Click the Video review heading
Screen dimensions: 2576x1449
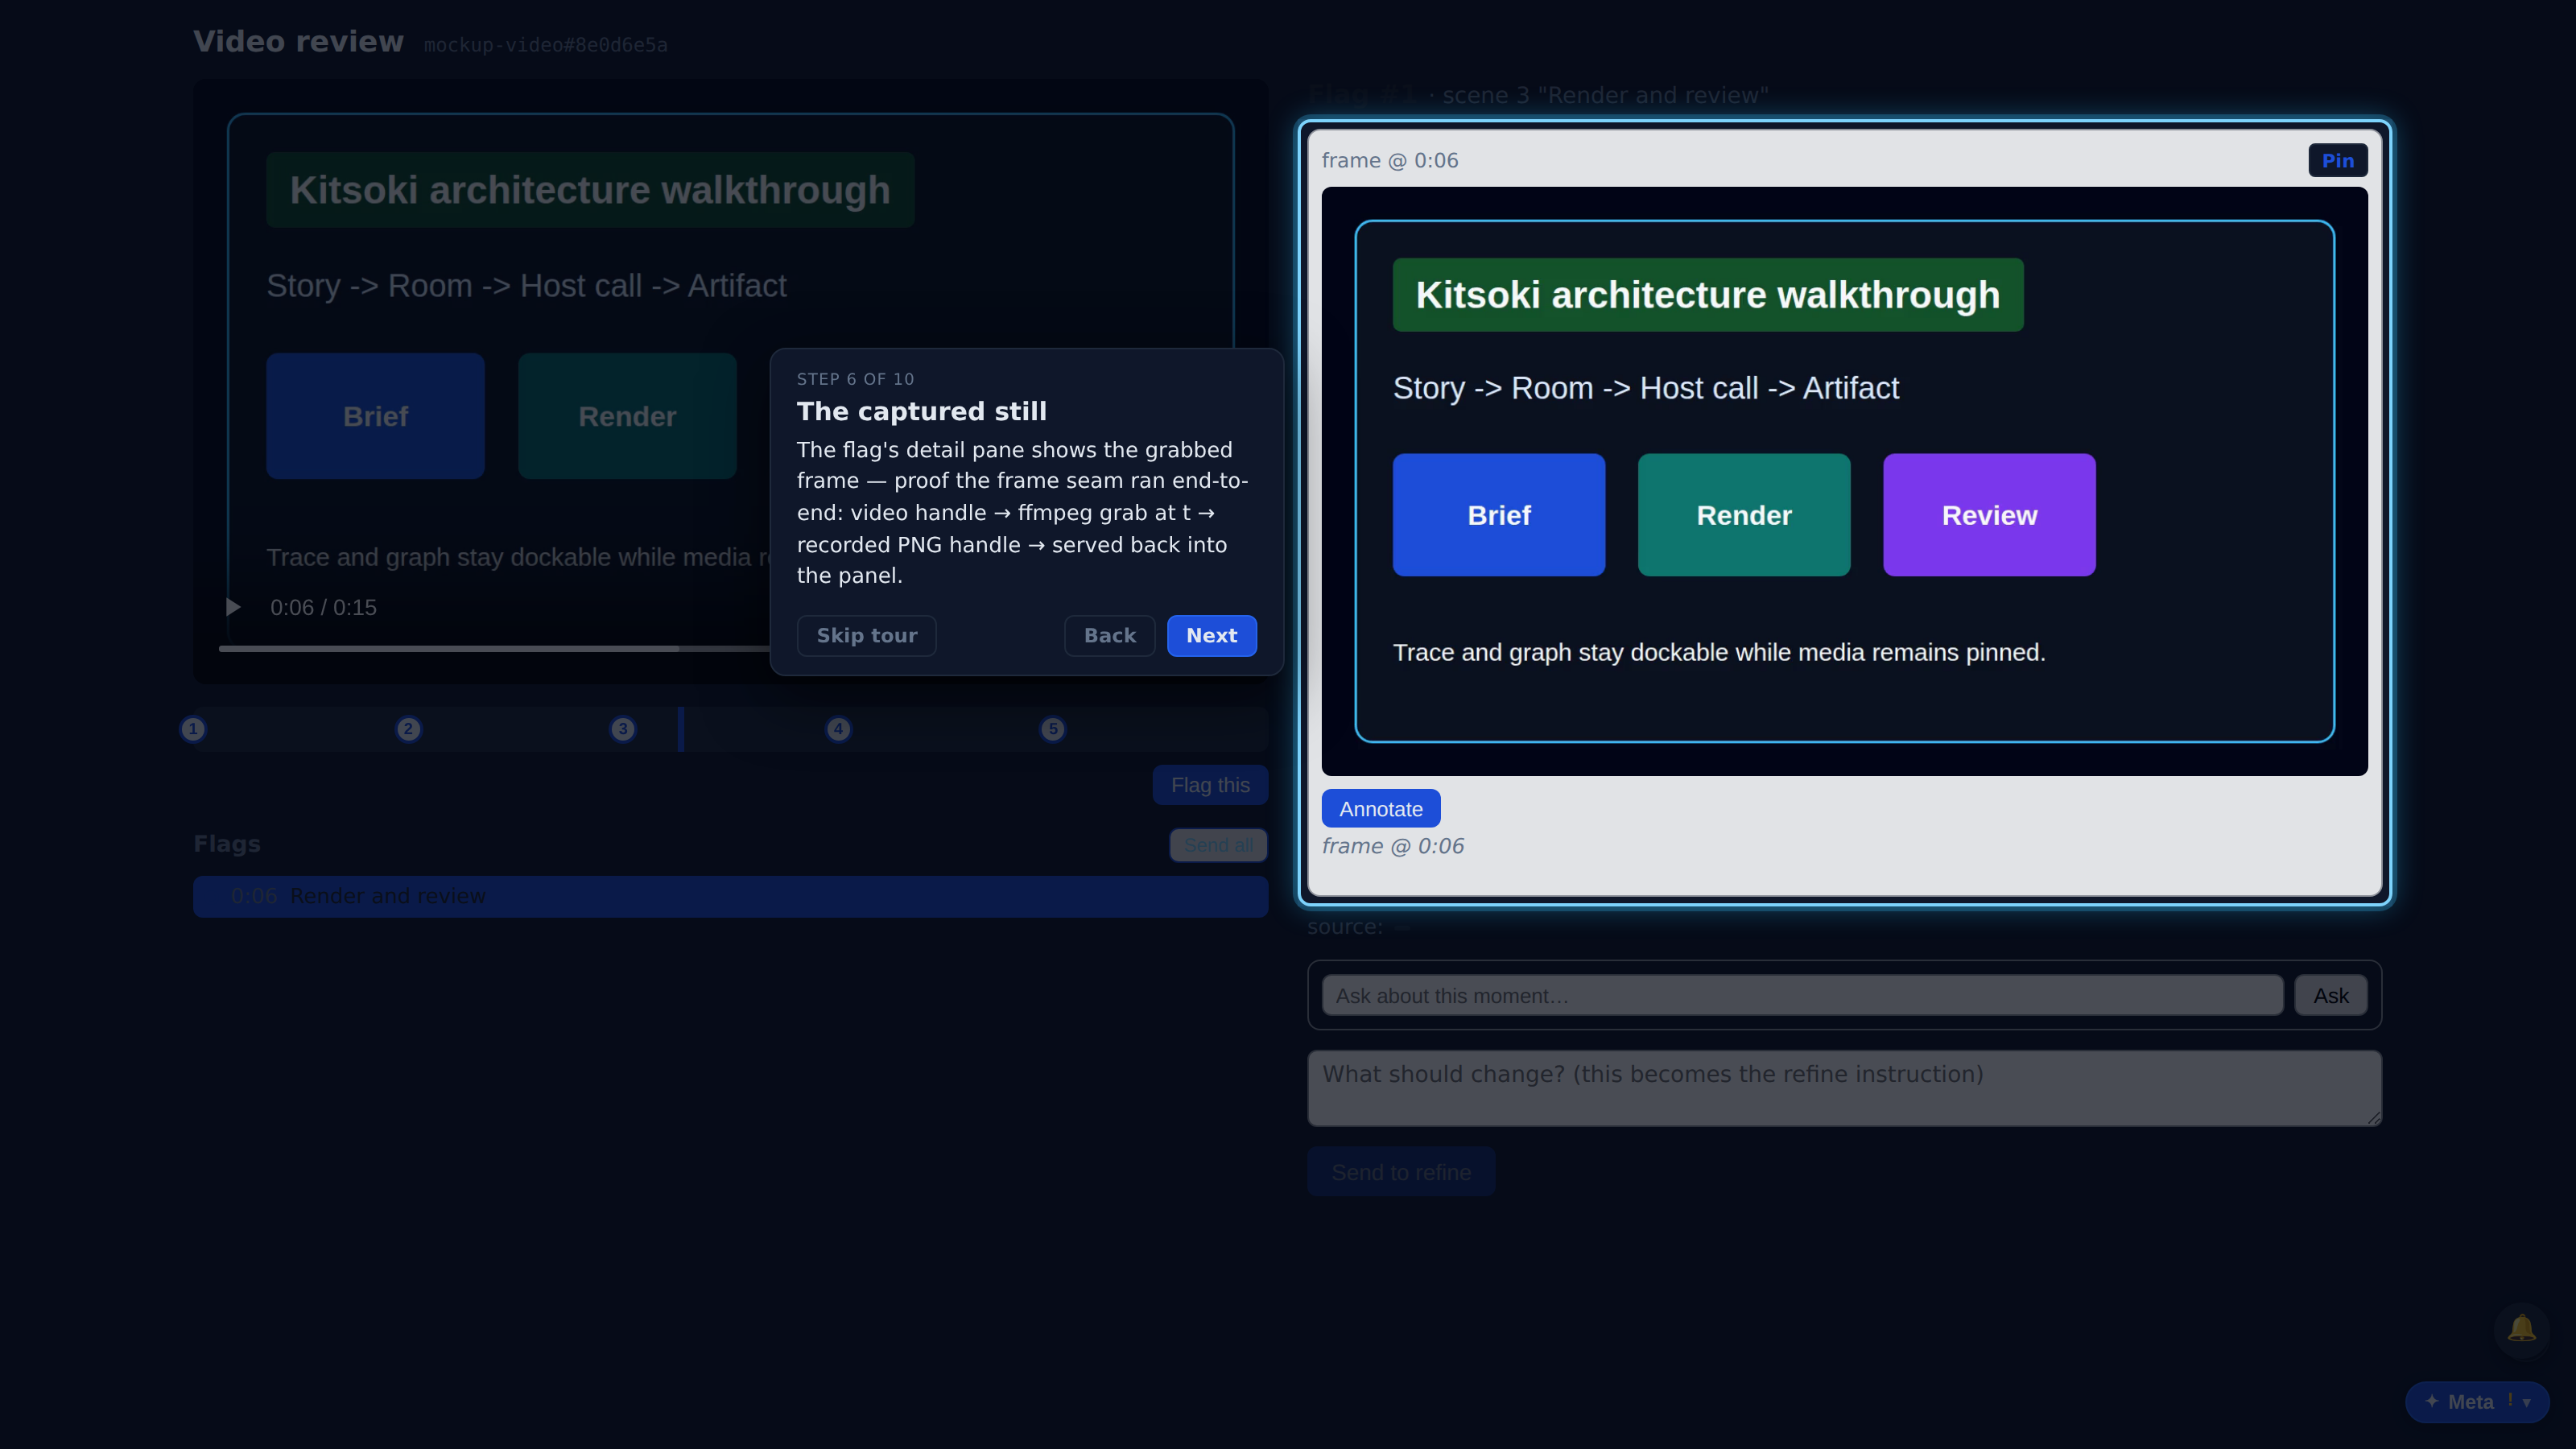point(298,41)
